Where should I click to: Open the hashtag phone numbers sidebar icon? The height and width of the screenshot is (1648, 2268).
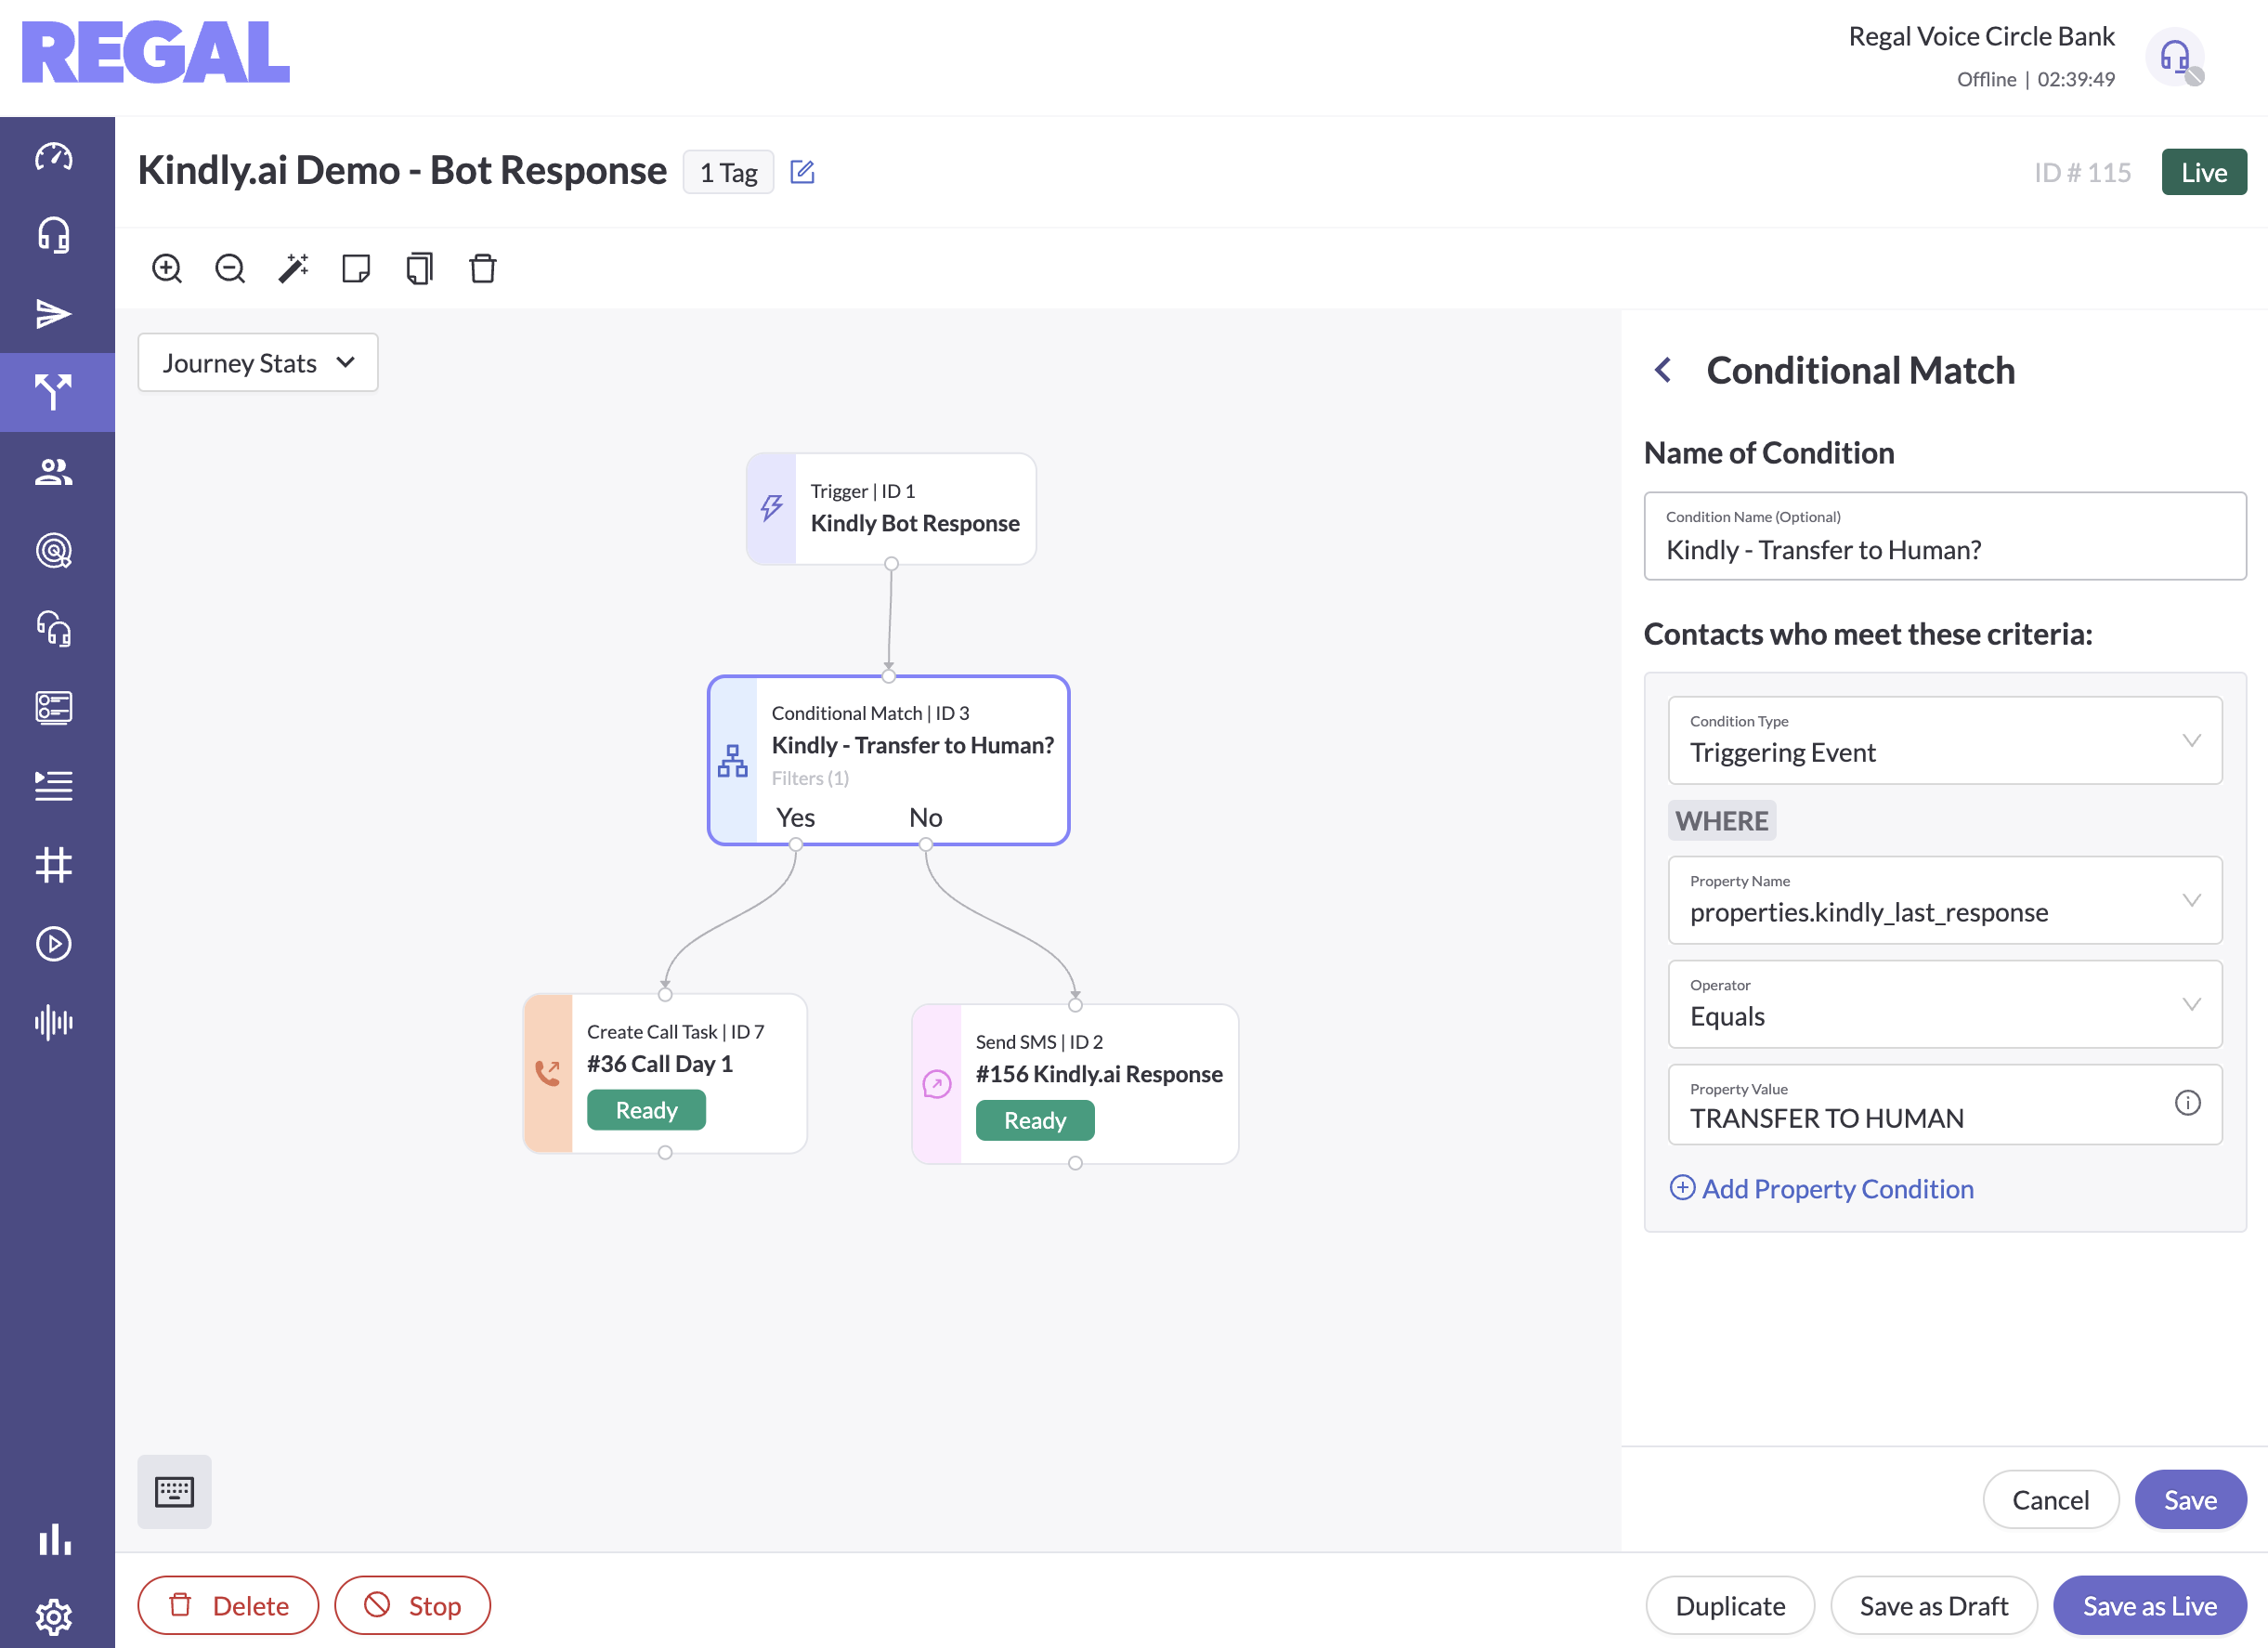[54, 865]
